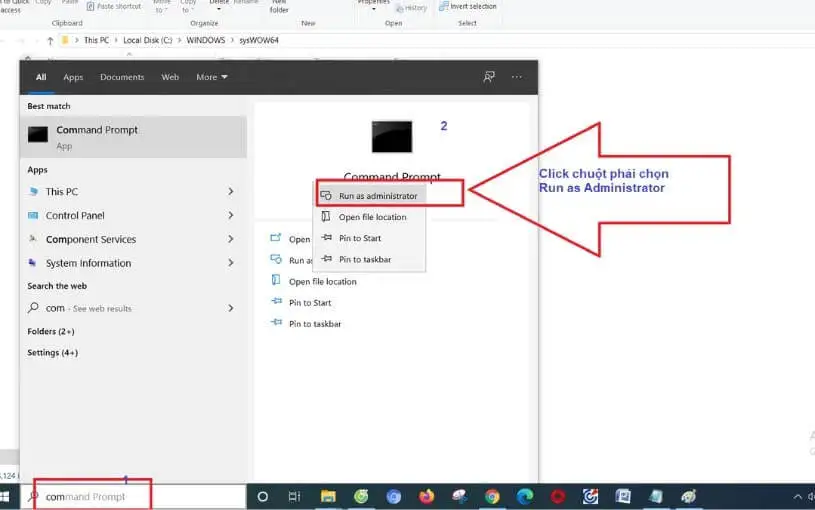Click Open file location in preview pane
The image size is (815, 510).
(x=313, y=281)
